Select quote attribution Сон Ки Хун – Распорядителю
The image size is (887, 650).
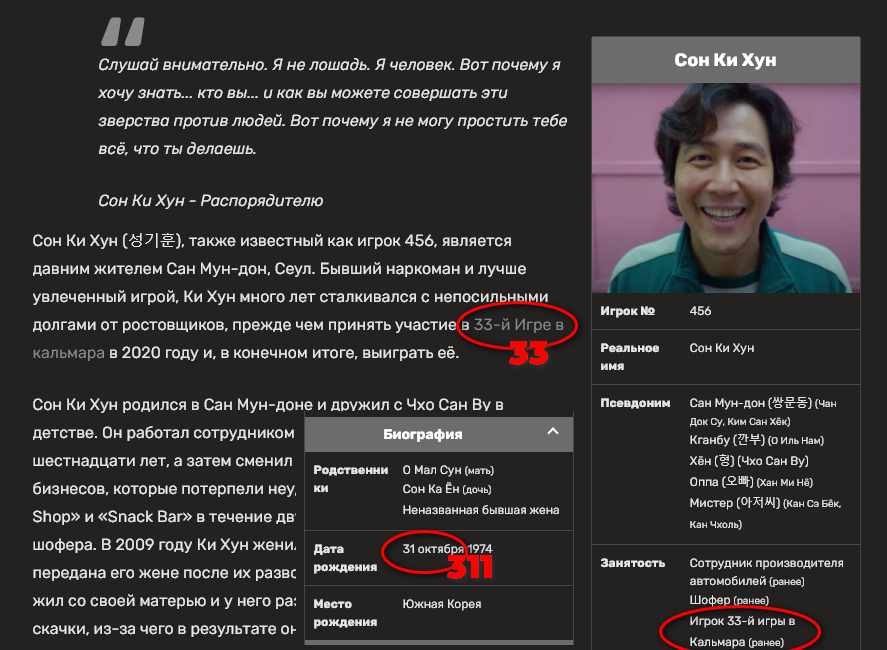pyautogui.click(x=210, y=200)
